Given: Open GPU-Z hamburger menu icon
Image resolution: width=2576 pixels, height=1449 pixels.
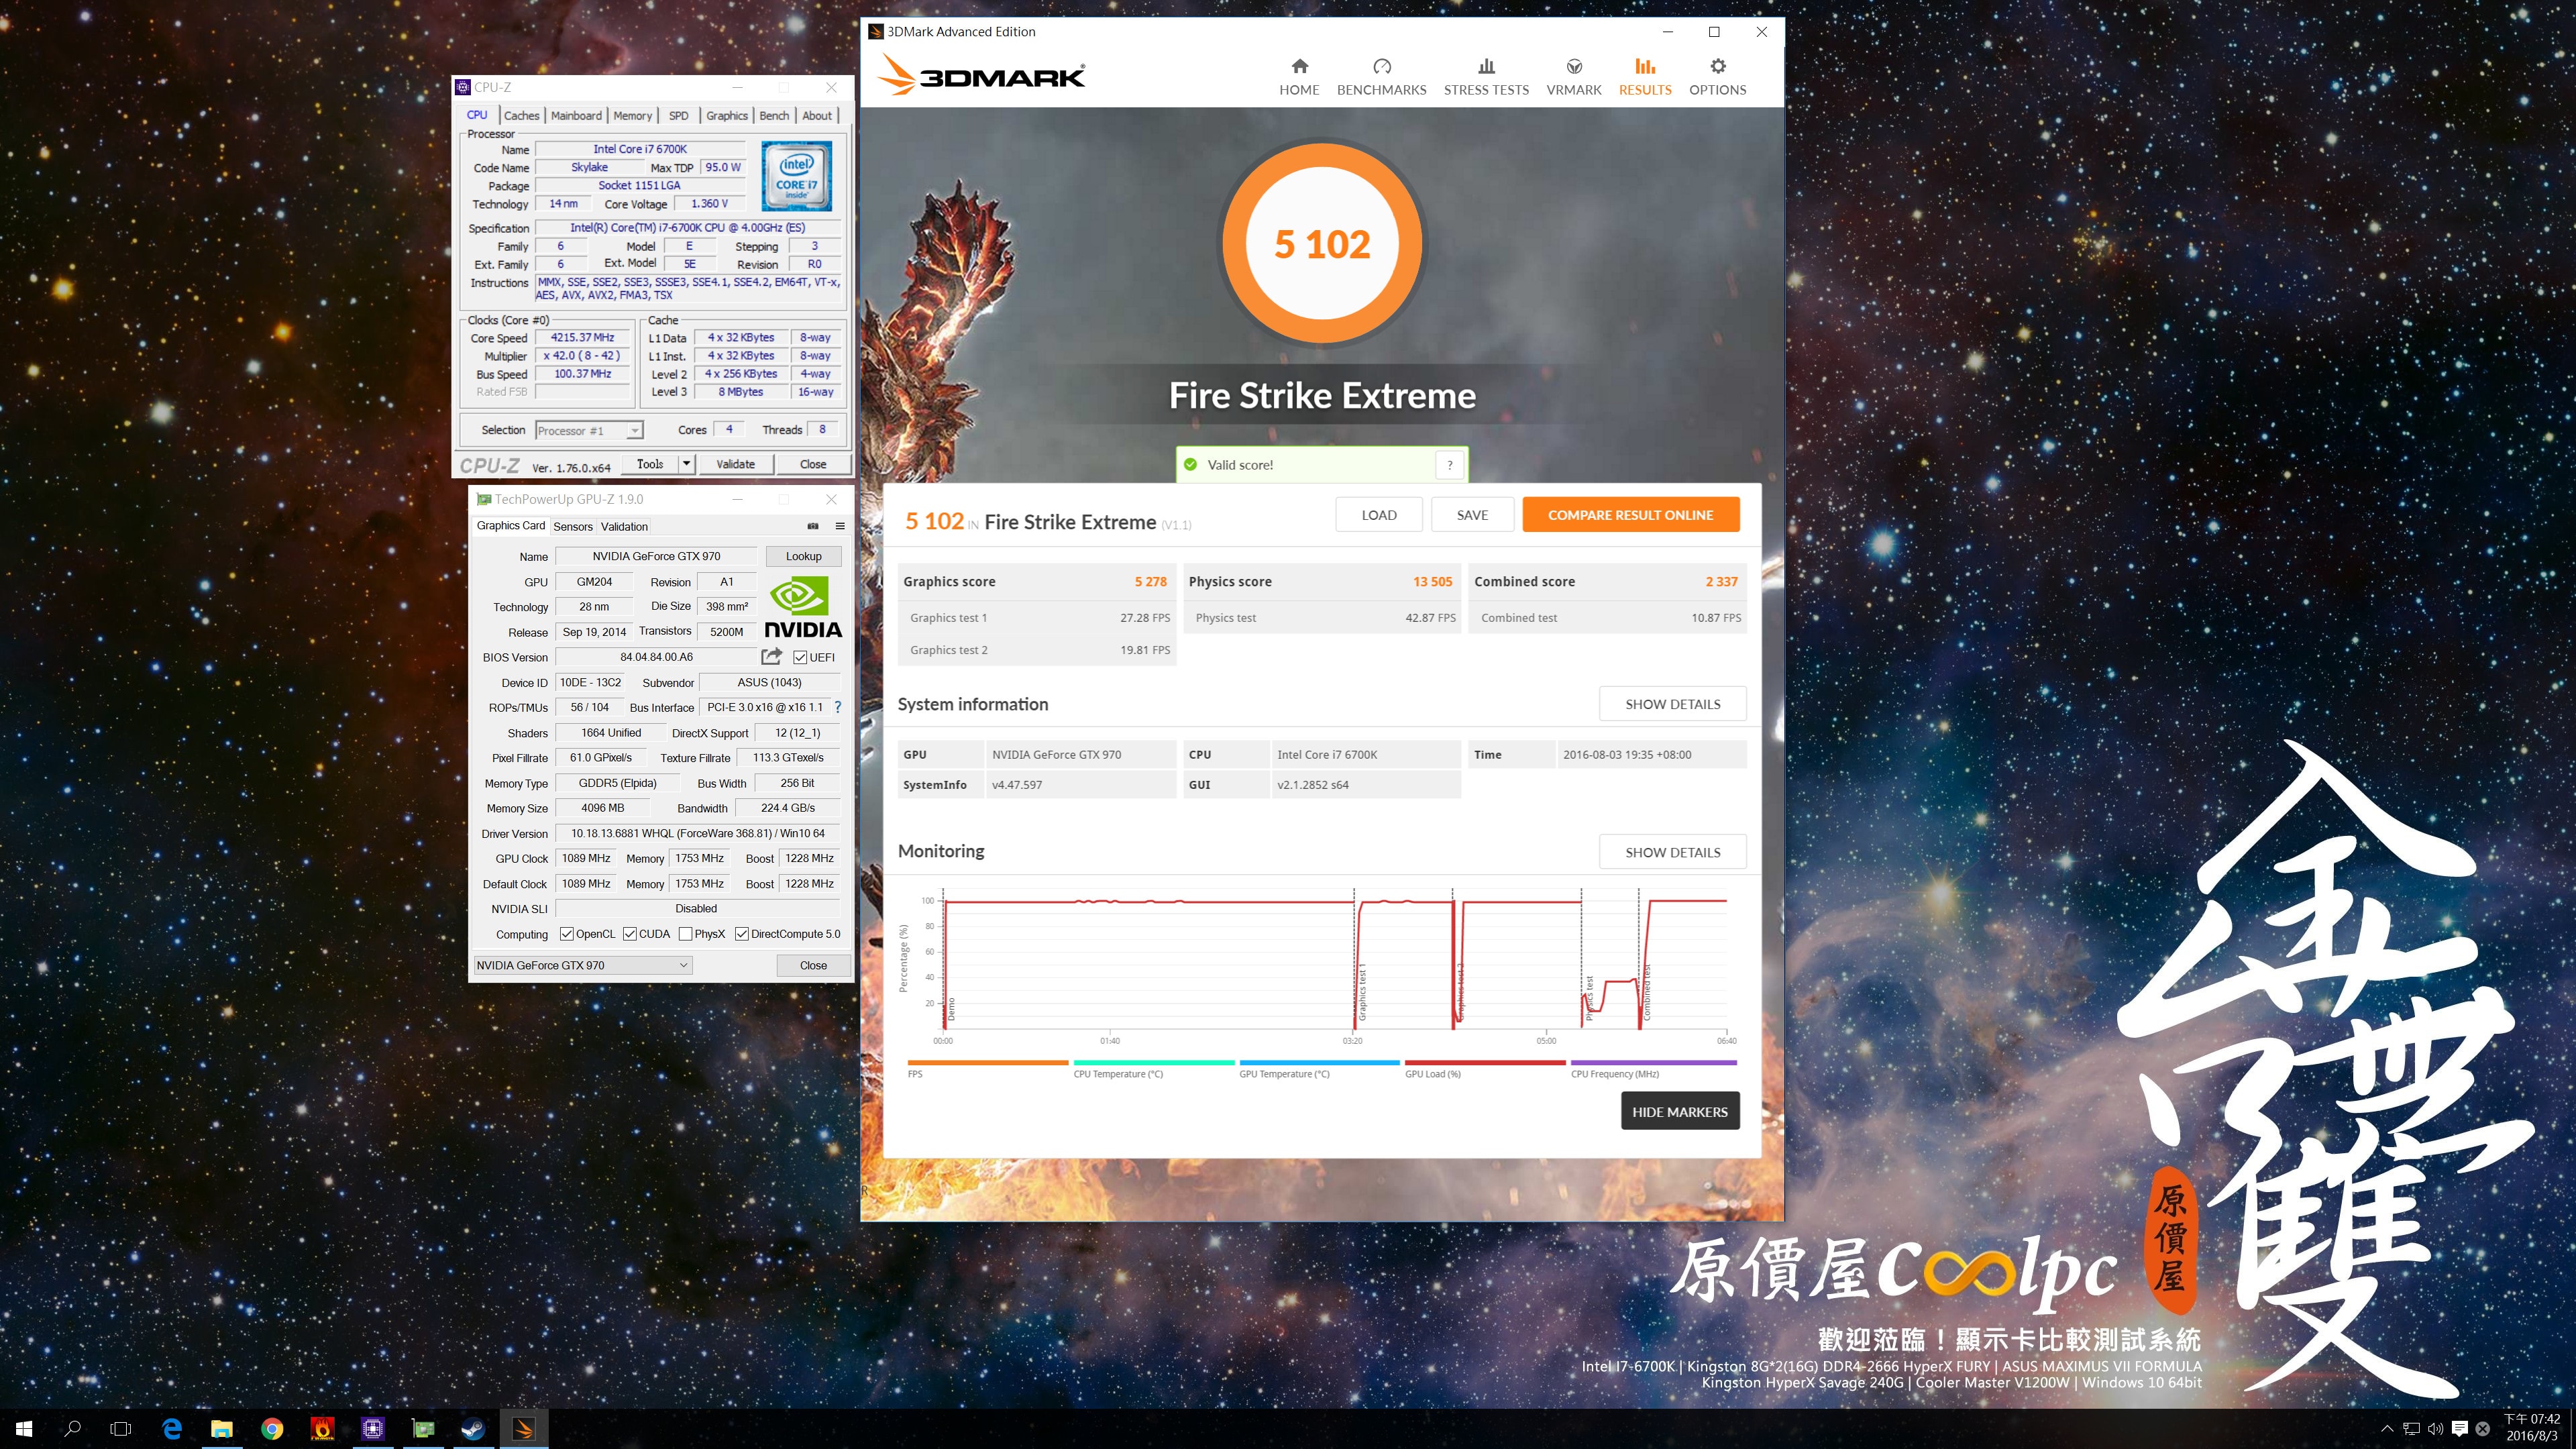Looking at the screenshot, I should pos(840,526).
